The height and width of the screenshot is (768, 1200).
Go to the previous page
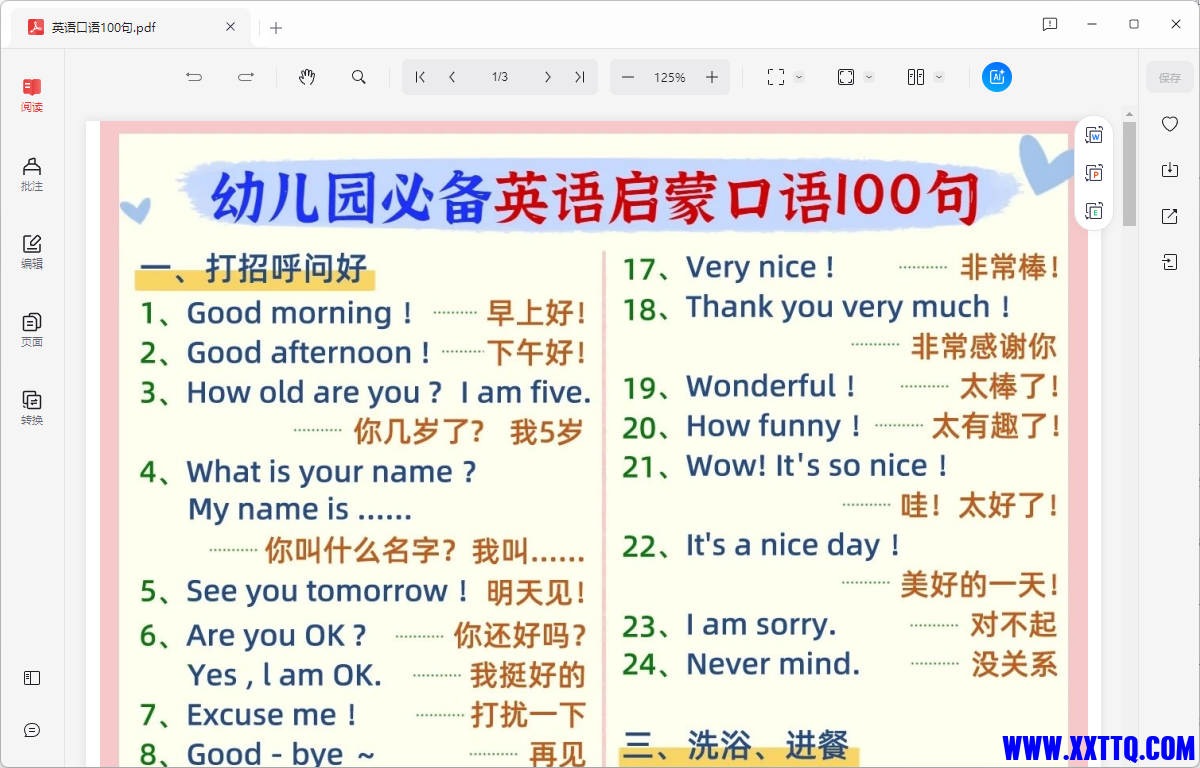452,77
